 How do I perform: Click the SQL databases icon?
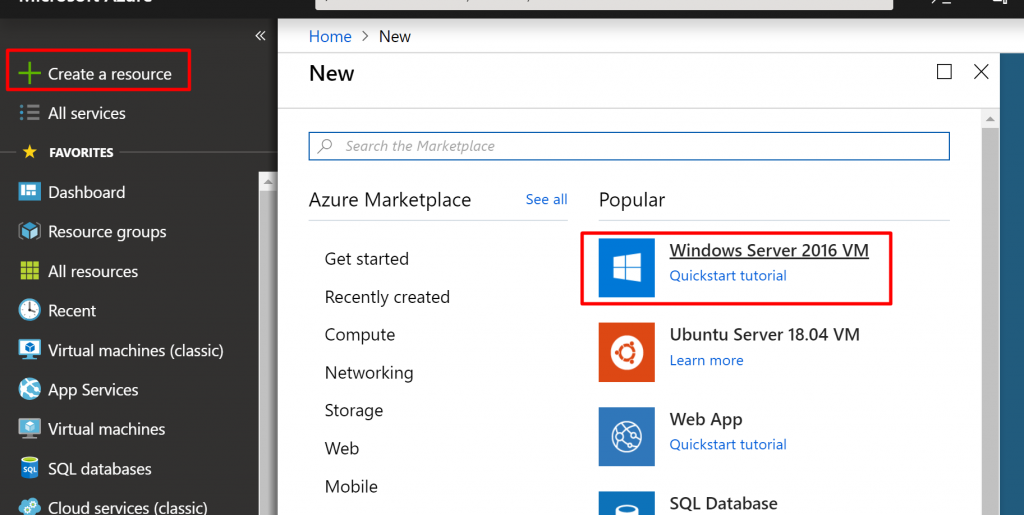(x=29, y=468)
